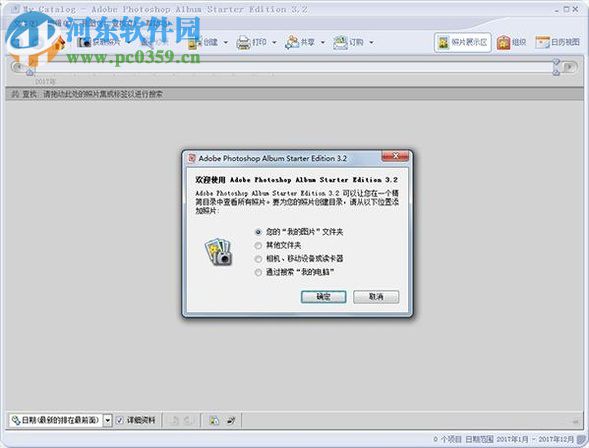Click the timeline start marker under 2017
Image resolution: width=589 pixels, height=448 pixels.
click(x=30, y=72)
